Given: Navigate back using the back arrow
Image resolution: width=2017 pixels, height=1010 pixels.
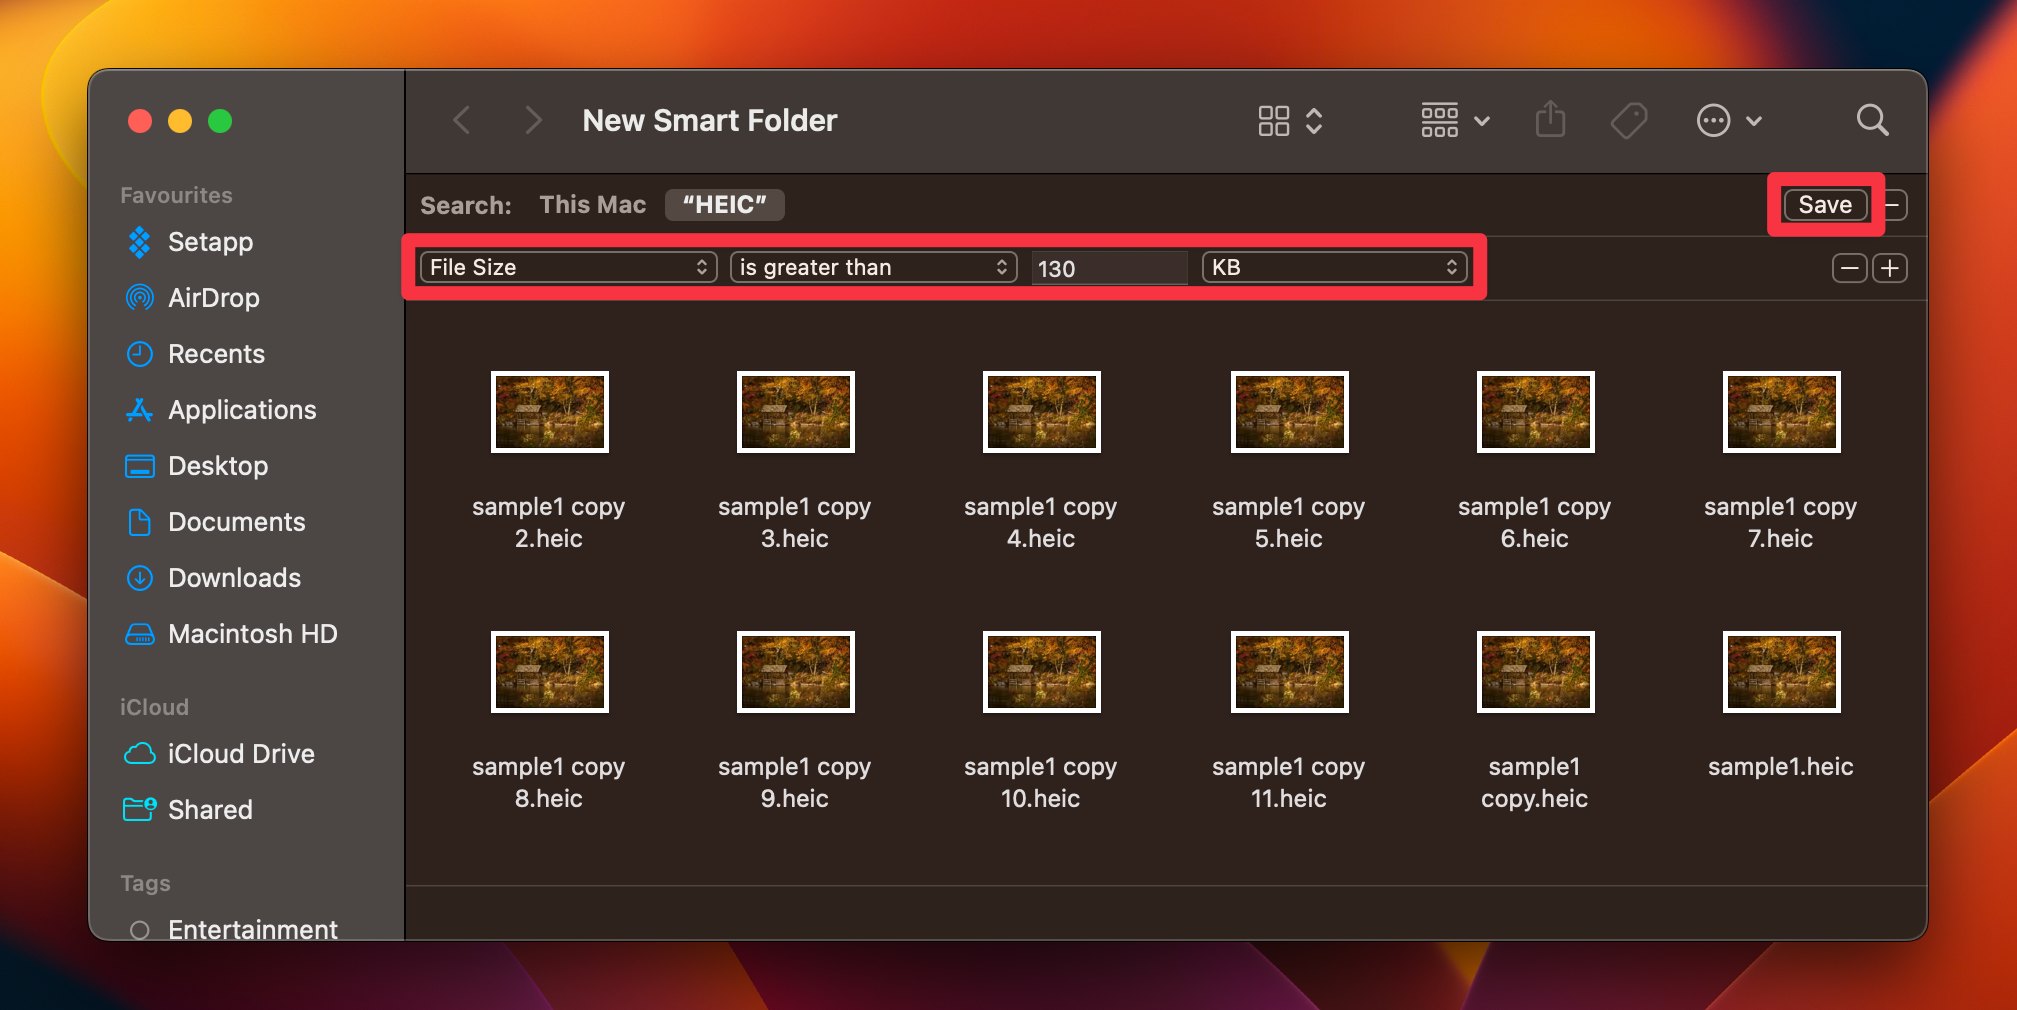Looking at the screenshot, I should coord(462,120).
